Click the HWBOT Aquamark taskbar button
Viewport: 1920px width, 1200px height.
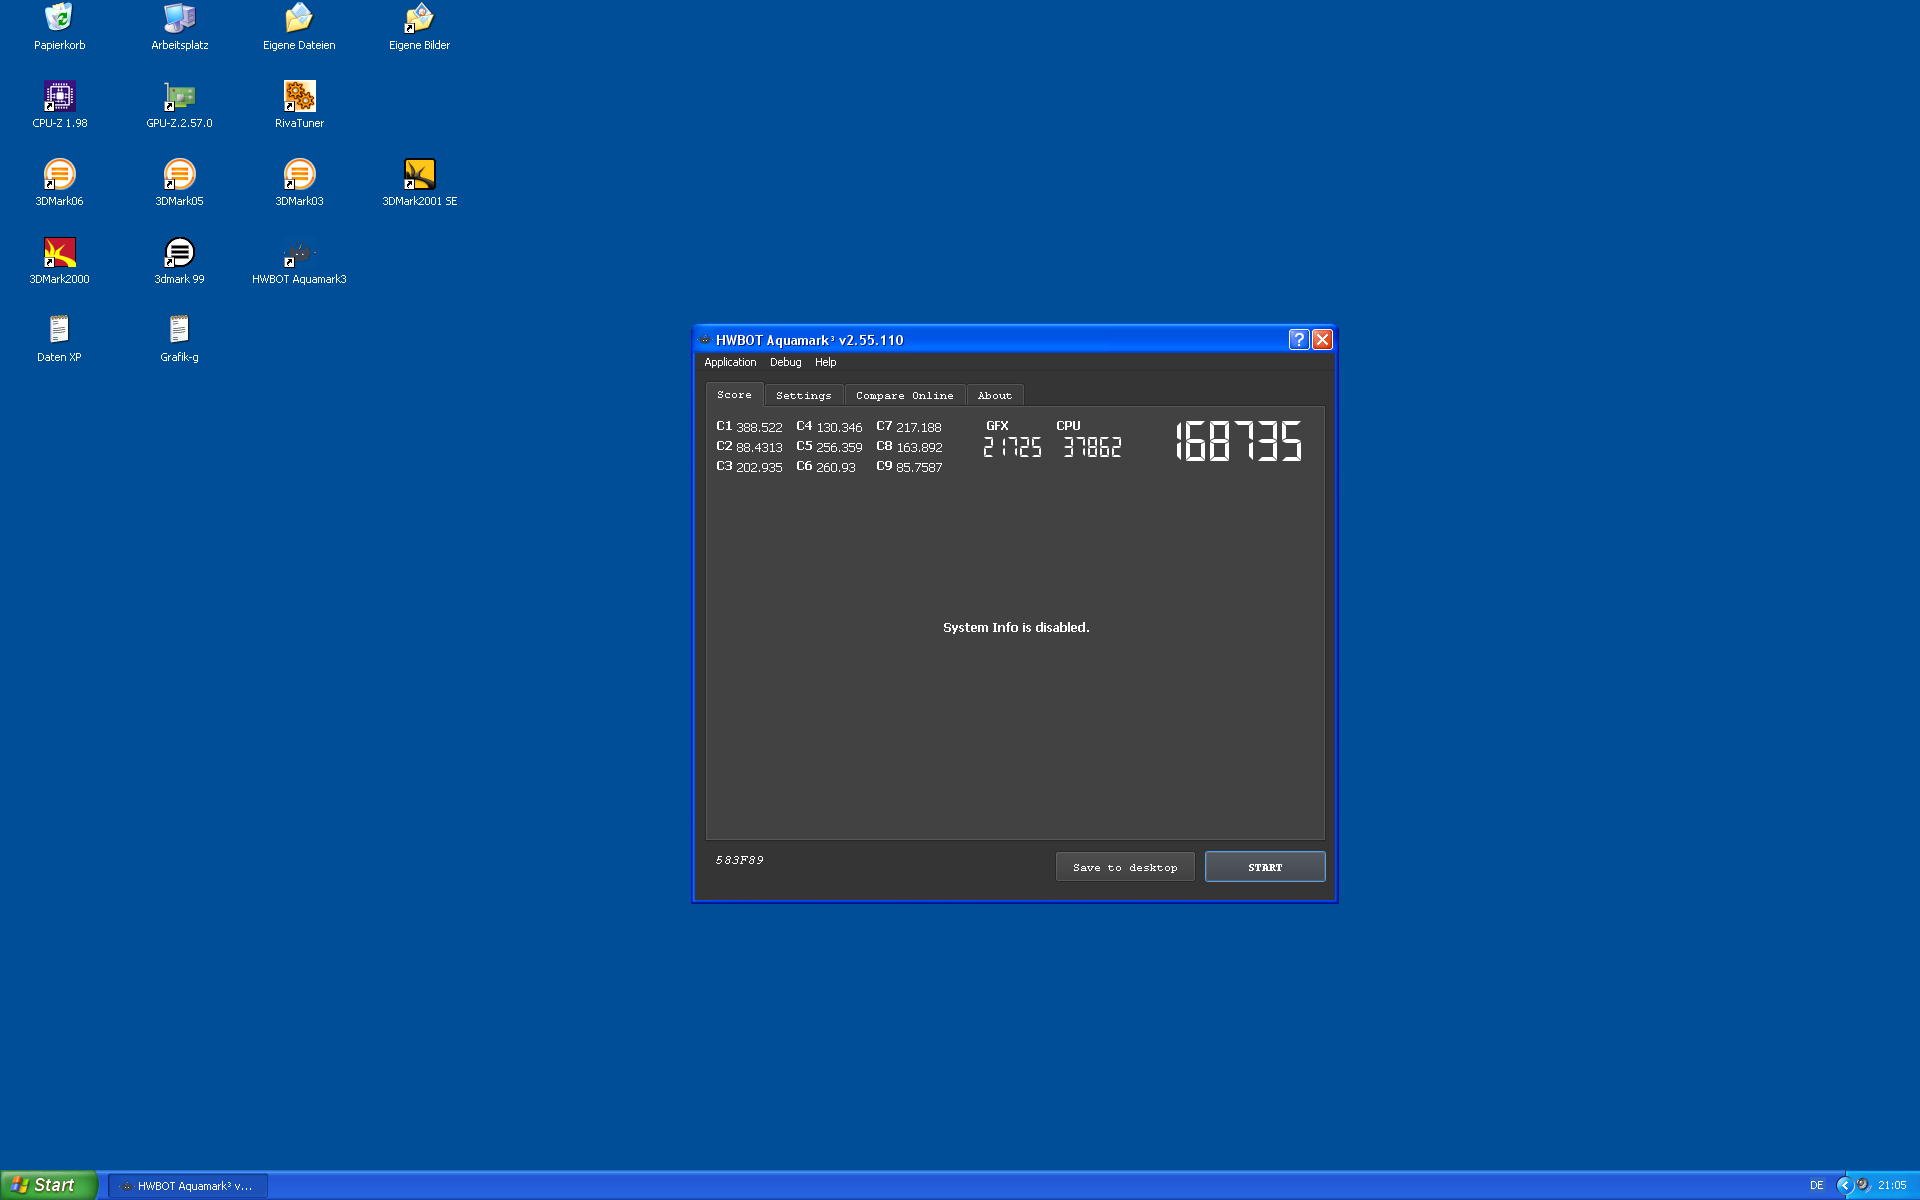[x=188, y=1186]
